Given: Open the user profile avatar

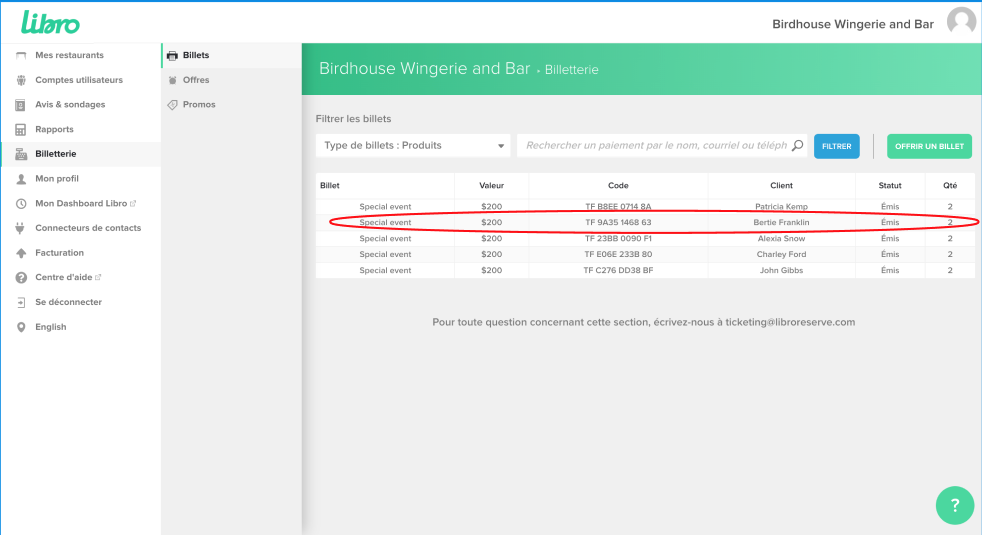Looking at the screenshot, I should (961, 22).
